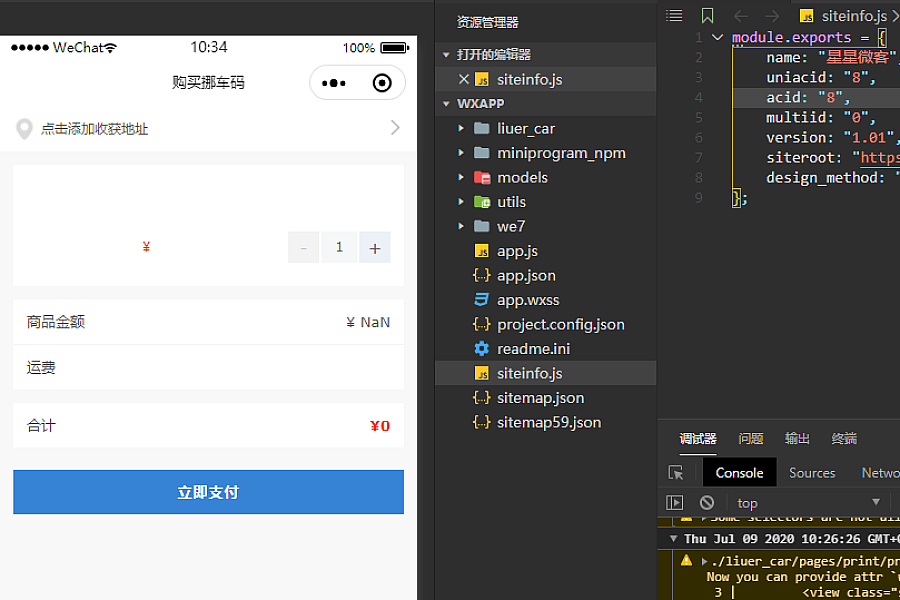The image size is (900, 600).
Task: Open the top context dropdown
Action: (x=808, y=503)
